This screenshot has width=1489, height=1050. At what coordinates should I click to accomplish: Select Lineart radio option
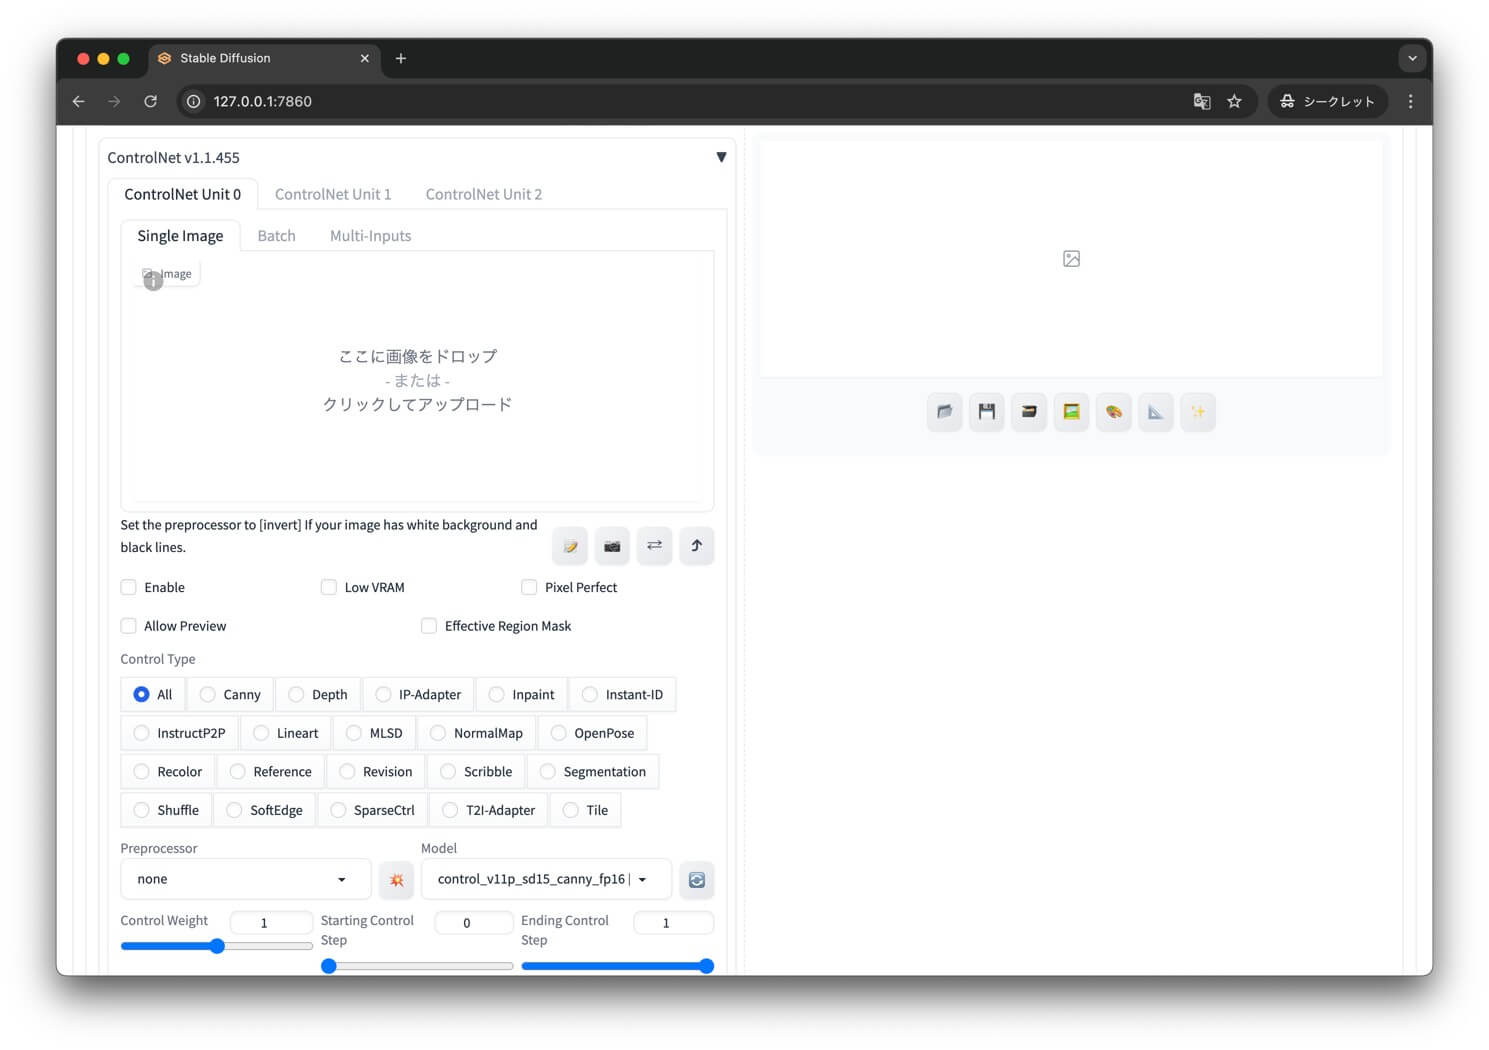[285, 733]
